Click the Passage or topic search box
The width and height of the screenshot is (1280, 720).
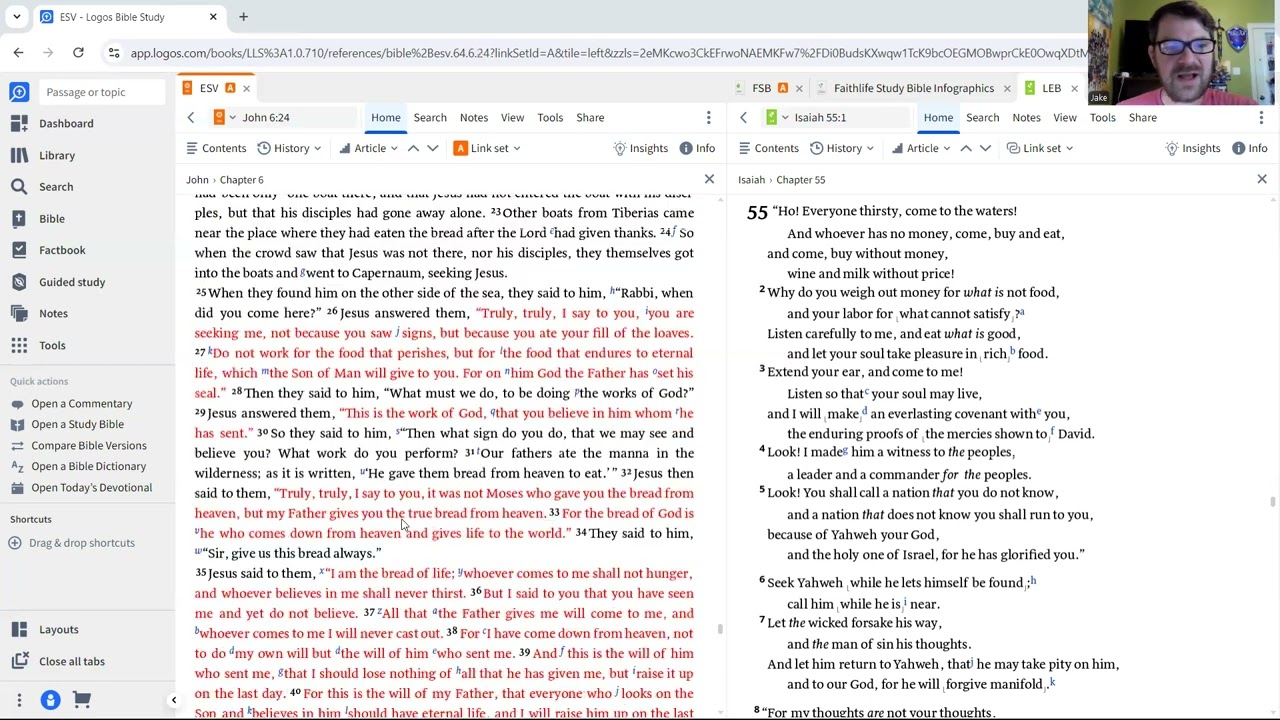pos(100,92)
